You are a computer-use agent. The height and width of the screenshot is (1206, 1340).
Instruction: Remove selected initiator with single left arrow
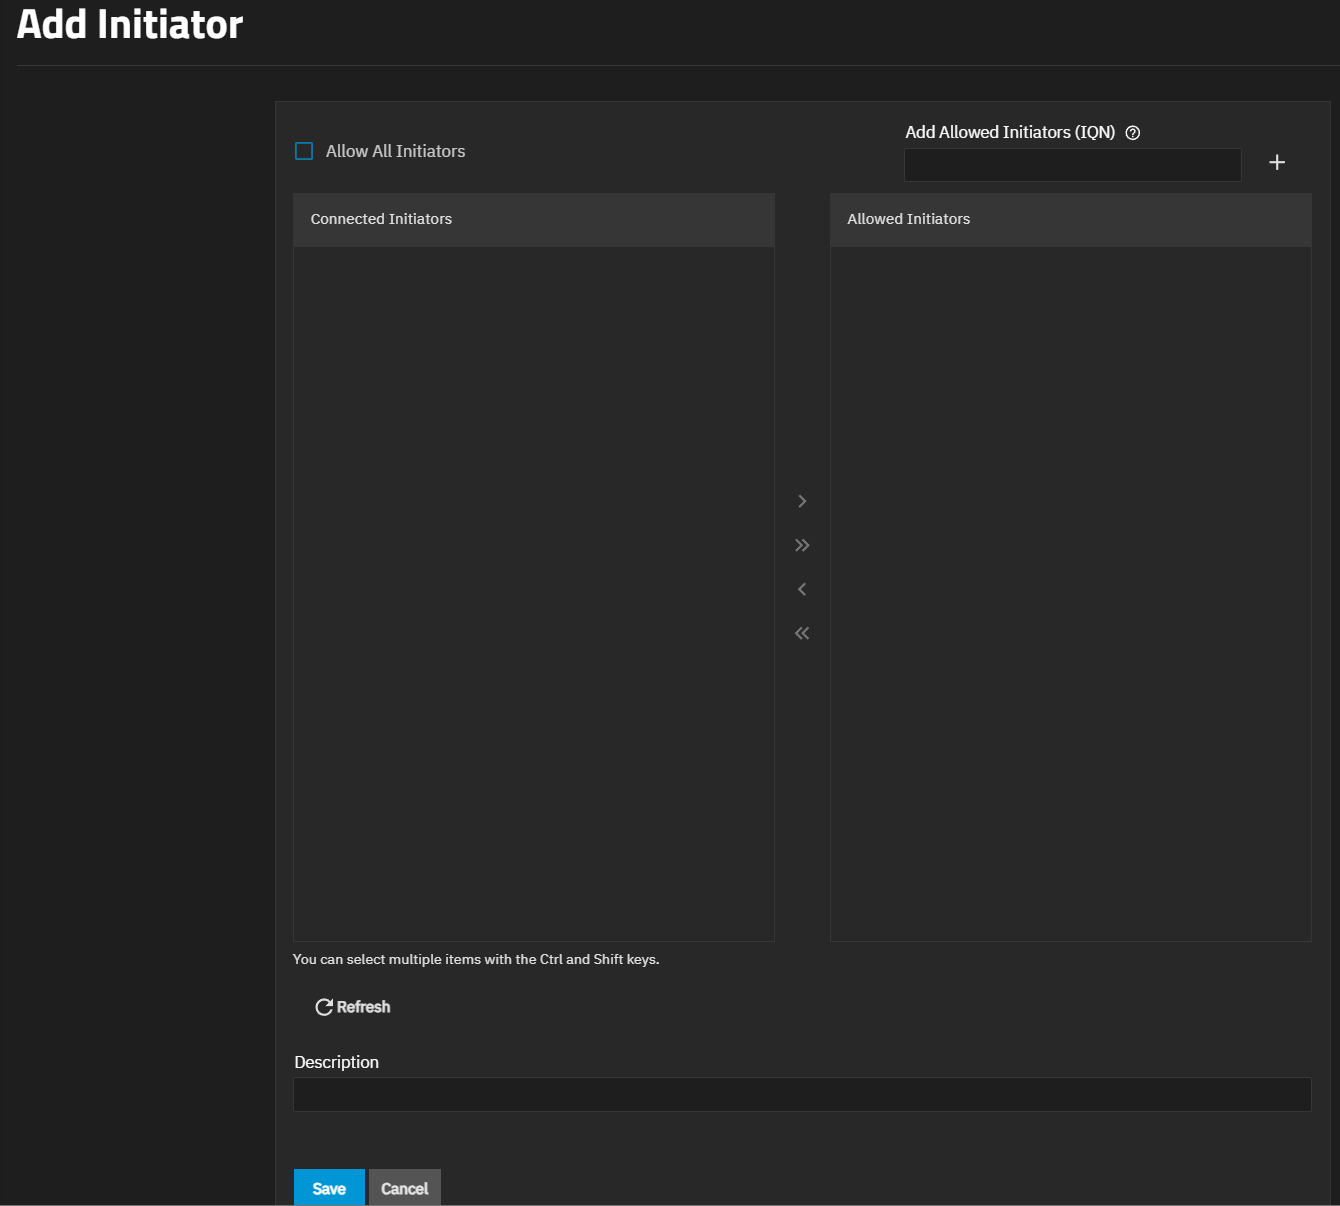pos(801,589)
